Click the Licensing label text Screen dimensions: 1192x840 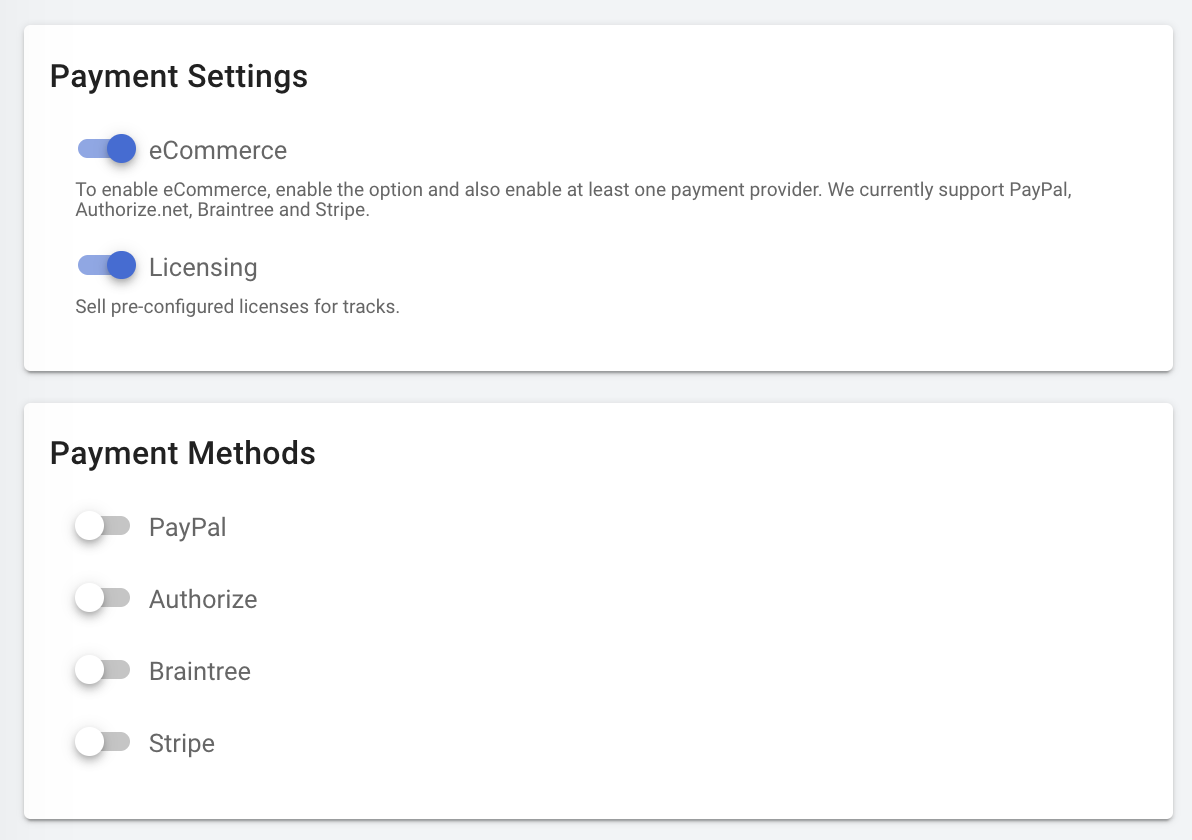(x=203, y=267)
